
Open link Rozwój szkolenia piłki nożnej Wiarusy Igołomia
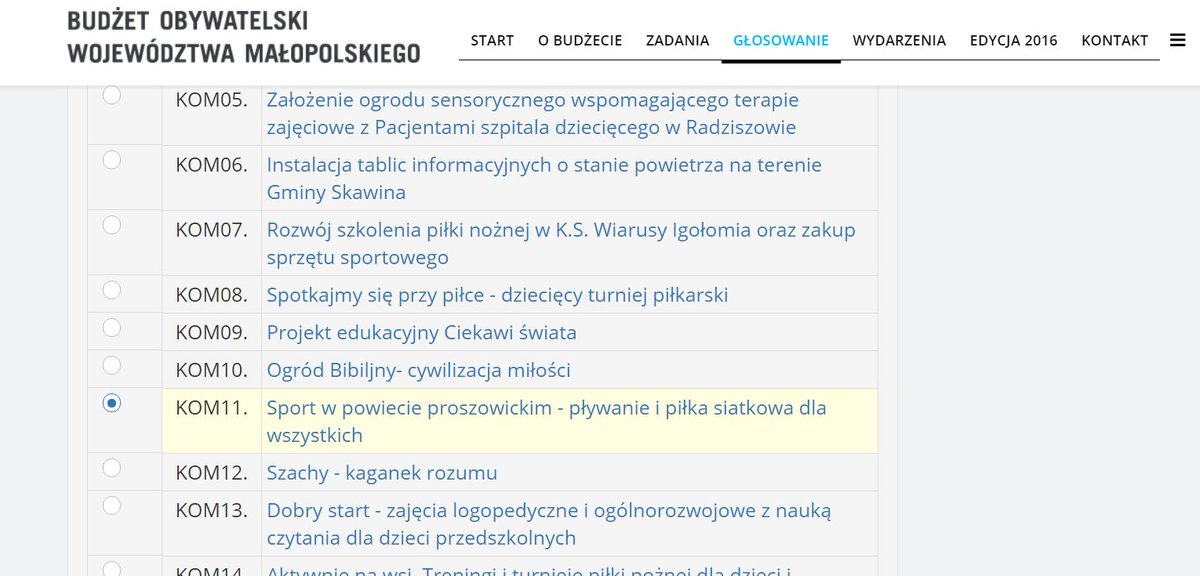[561, 243]
